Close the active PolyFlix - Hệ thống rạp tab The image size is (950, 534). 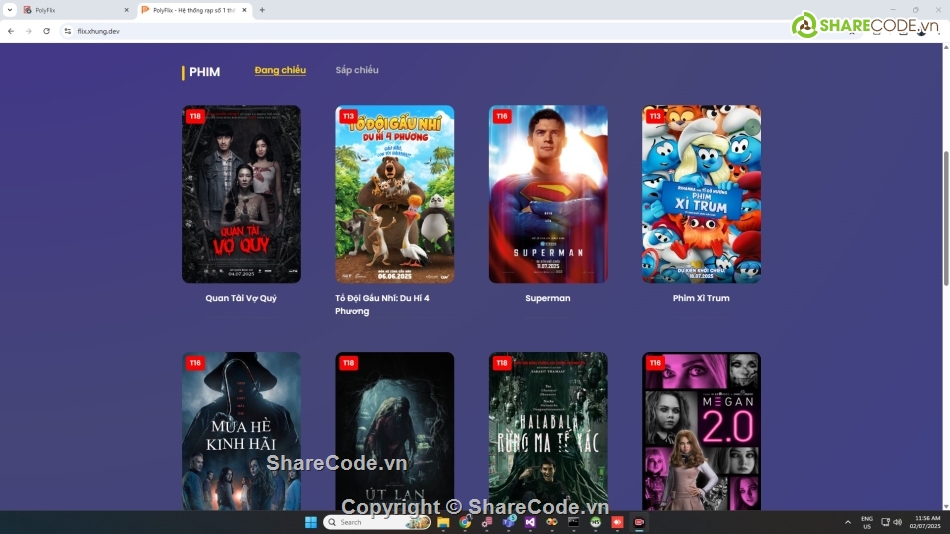tap(244, 10)
